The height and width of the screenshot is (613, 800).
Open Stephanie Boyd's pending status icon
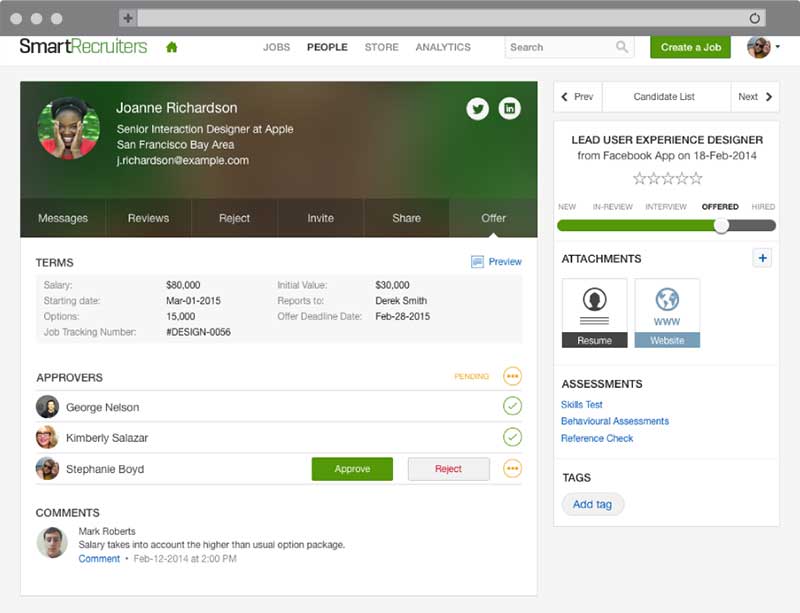point(512,469)
